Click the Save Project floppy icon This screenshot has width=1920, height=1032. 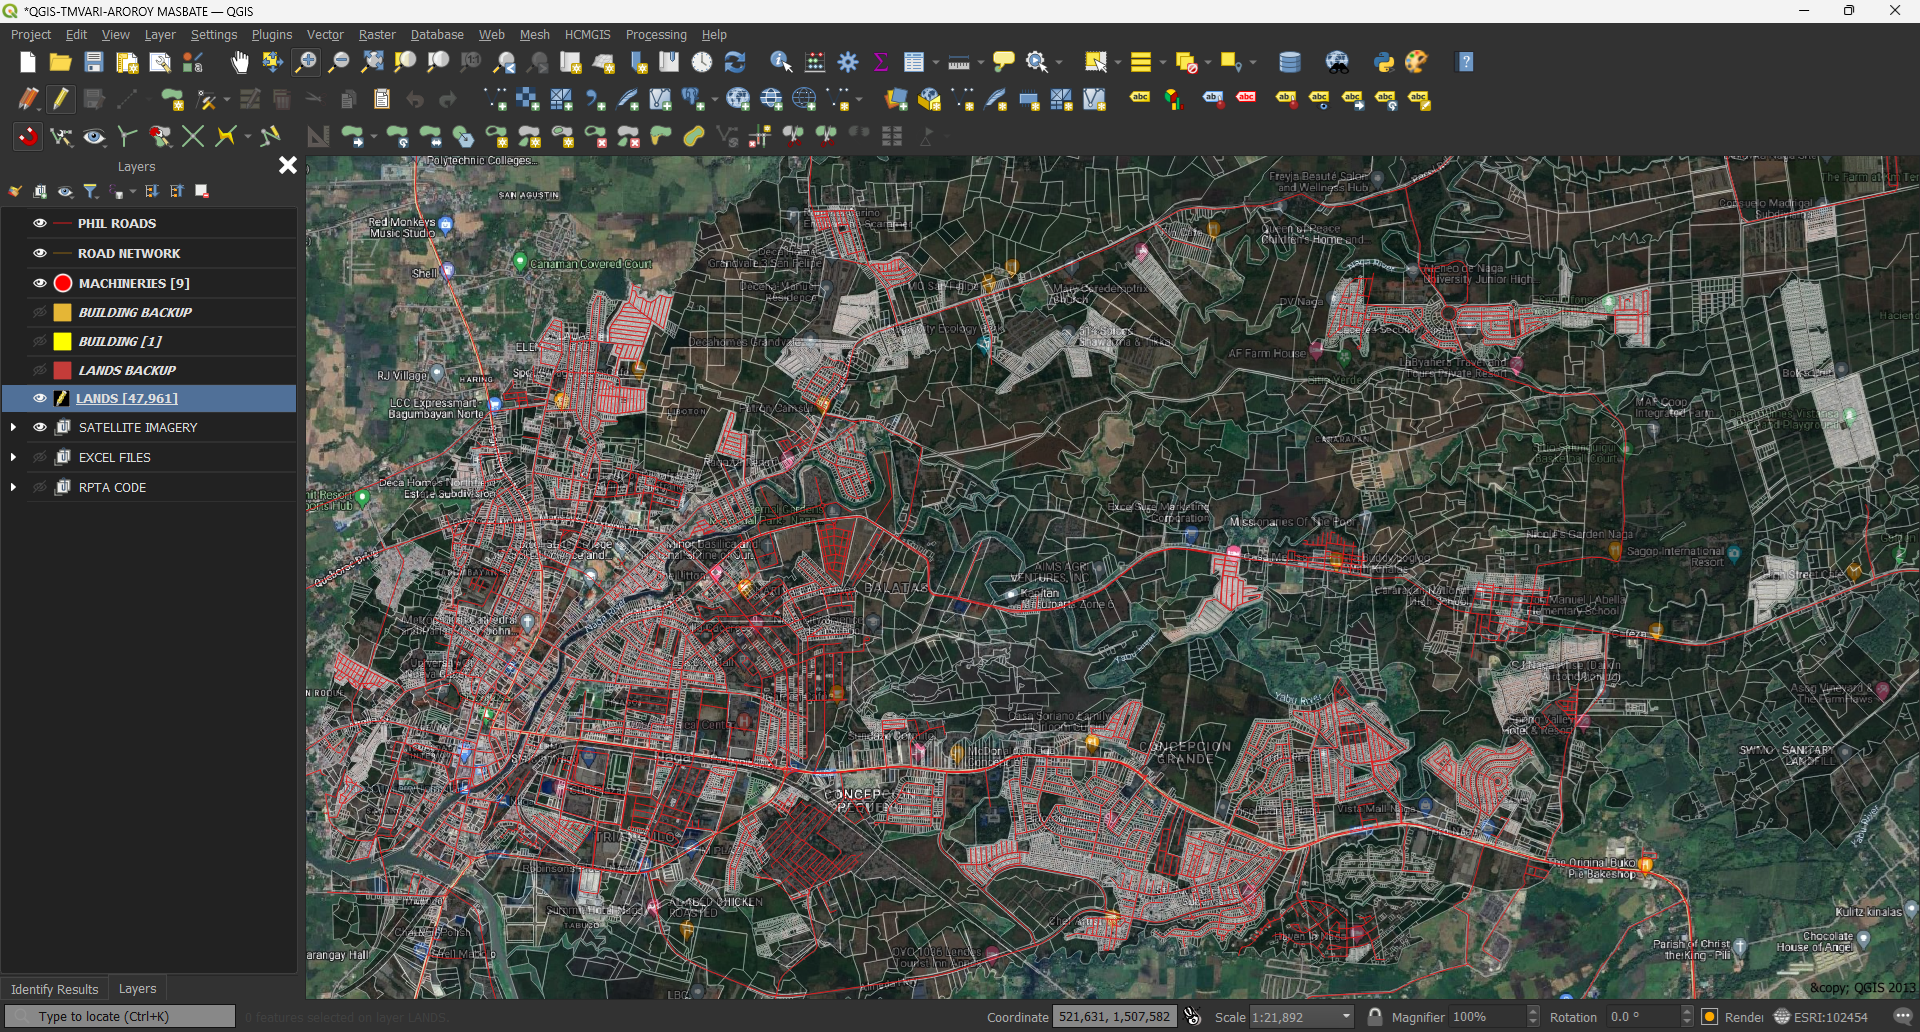coord(94,63)
